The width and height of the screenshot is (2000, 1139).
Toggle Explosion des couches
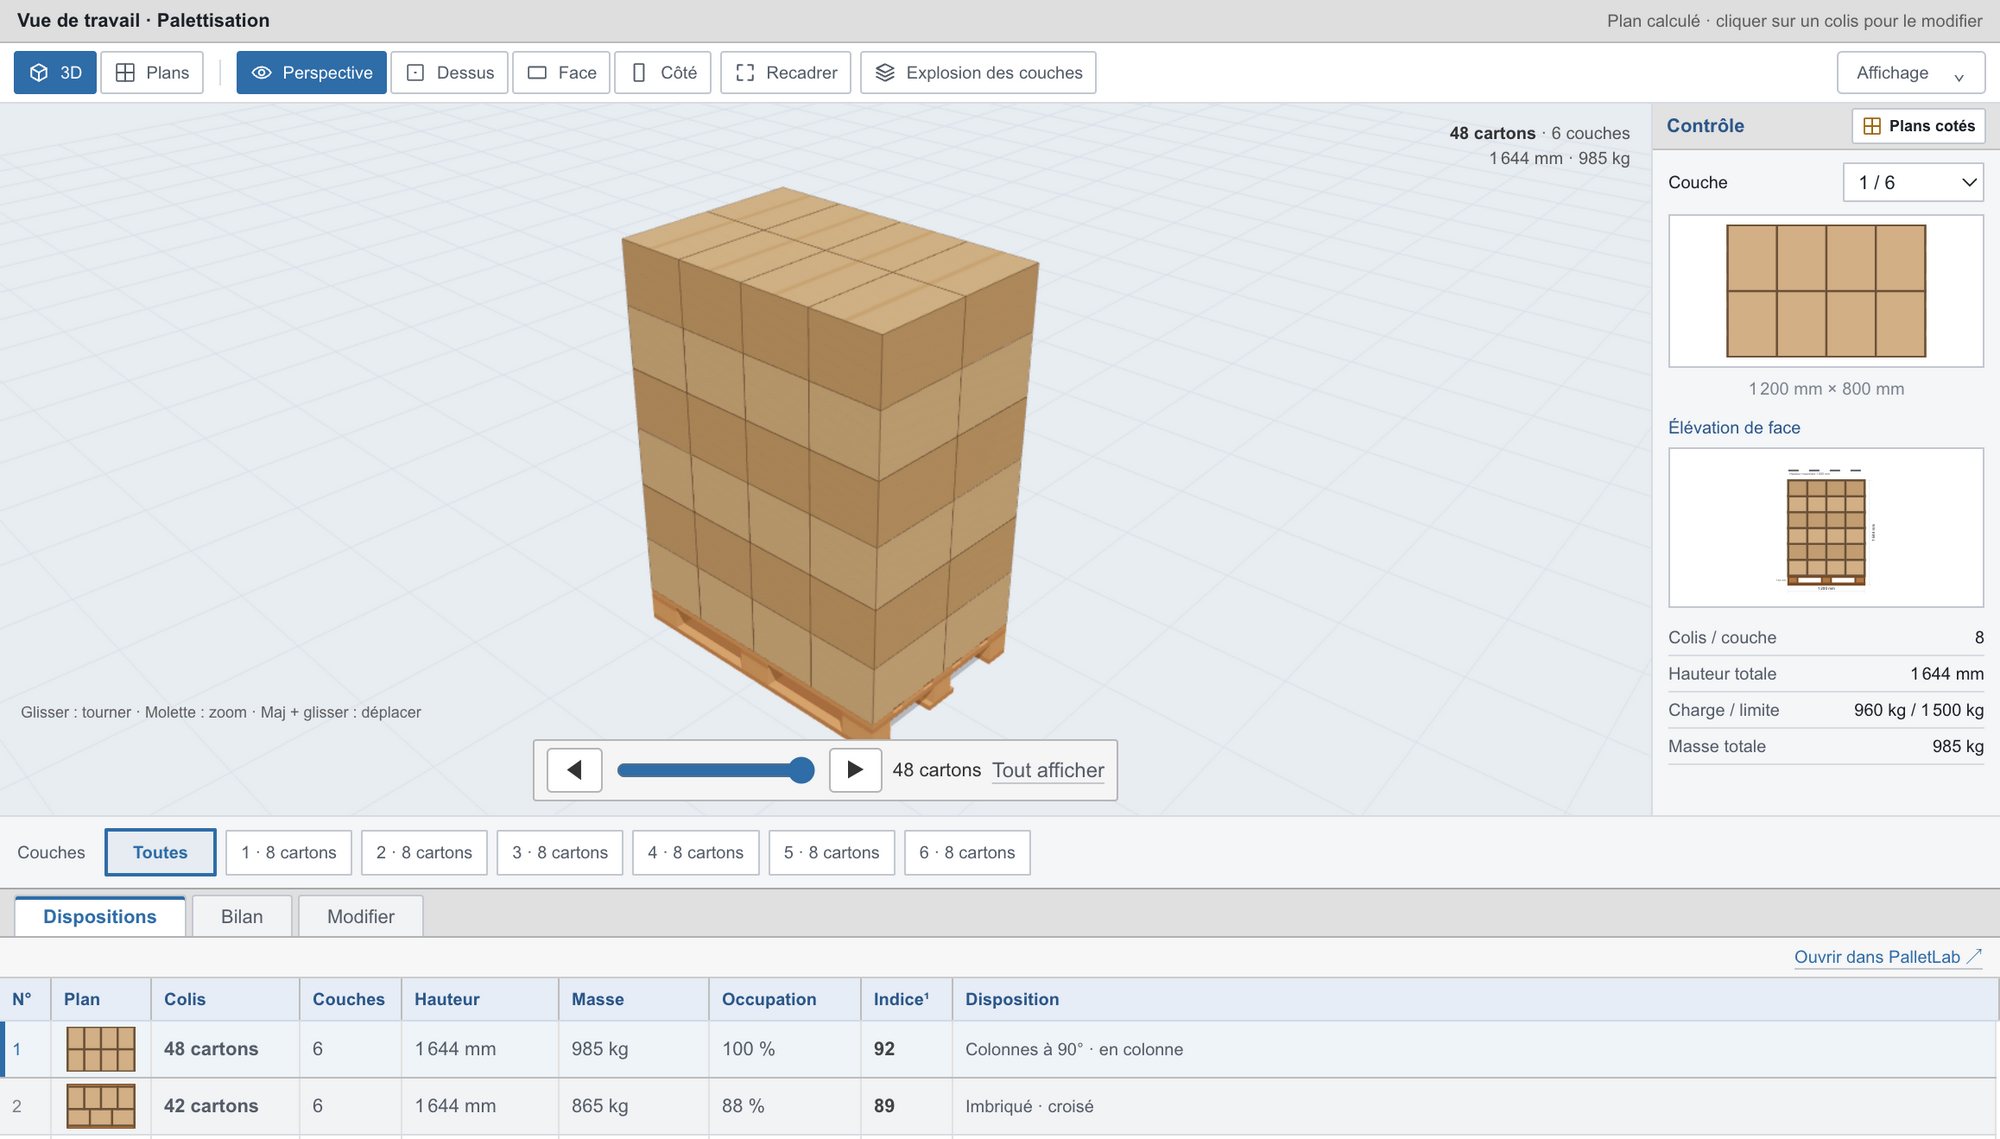click(978, 73)
